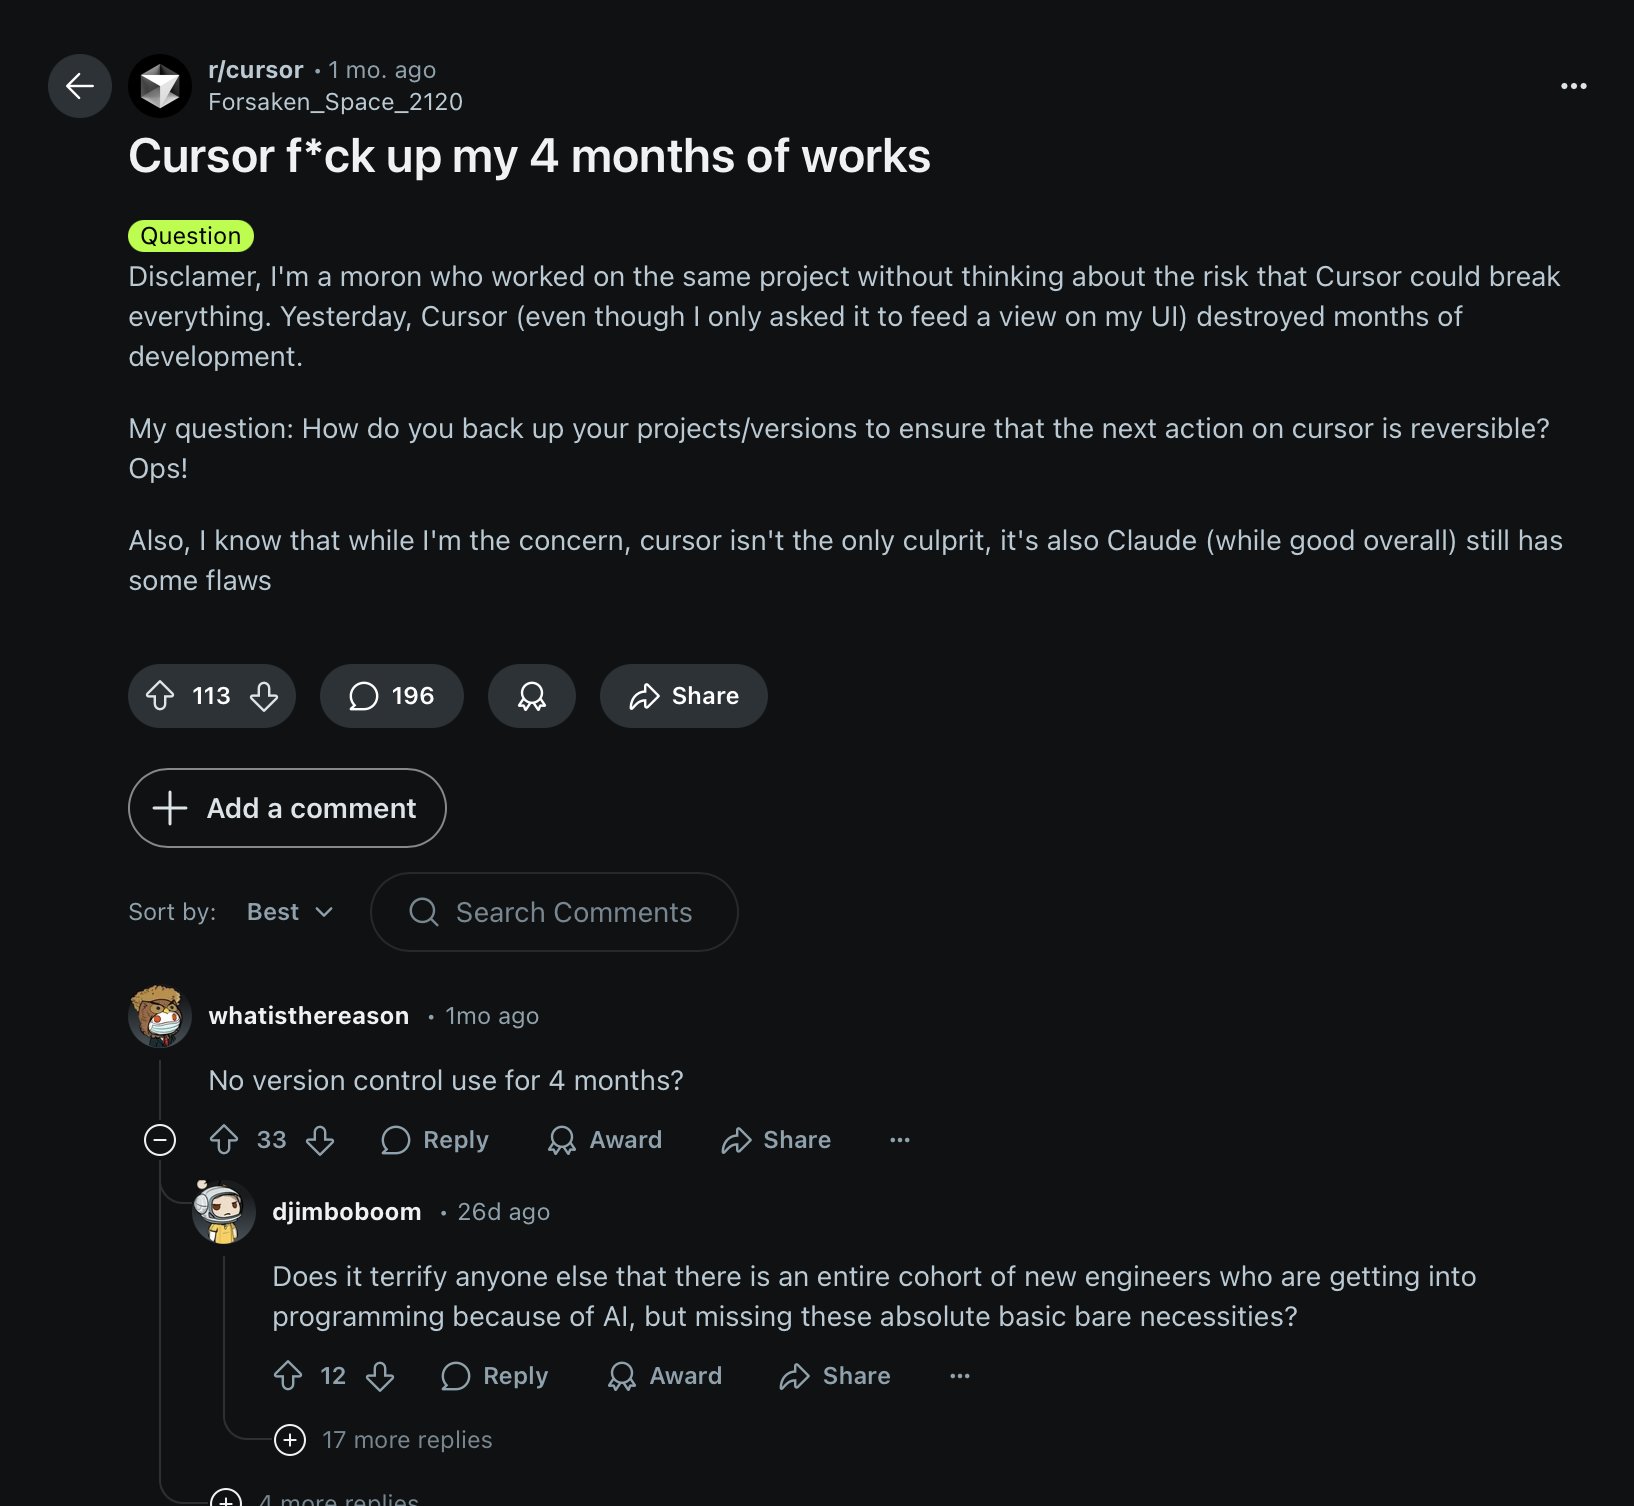Collapse the whatisthereason comment thread
The height and width of the screenshot is (1506, 1634).
(160, 1140)
